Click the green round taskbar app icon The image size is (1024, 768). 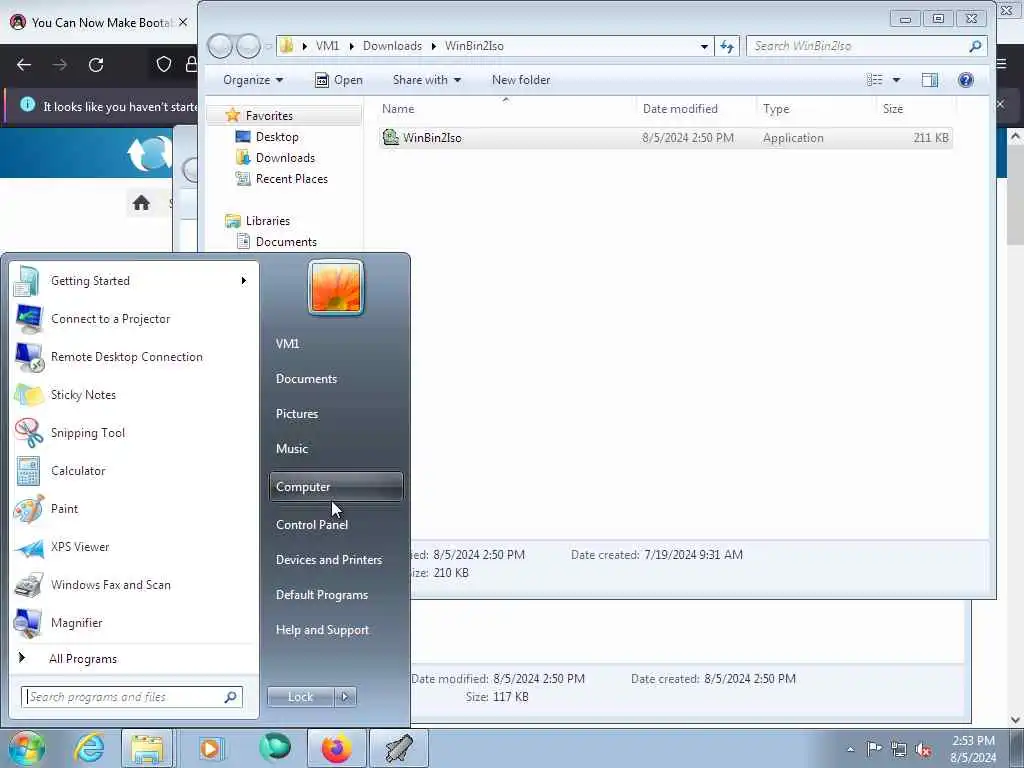pyautogui.click(x=274, y=748)
